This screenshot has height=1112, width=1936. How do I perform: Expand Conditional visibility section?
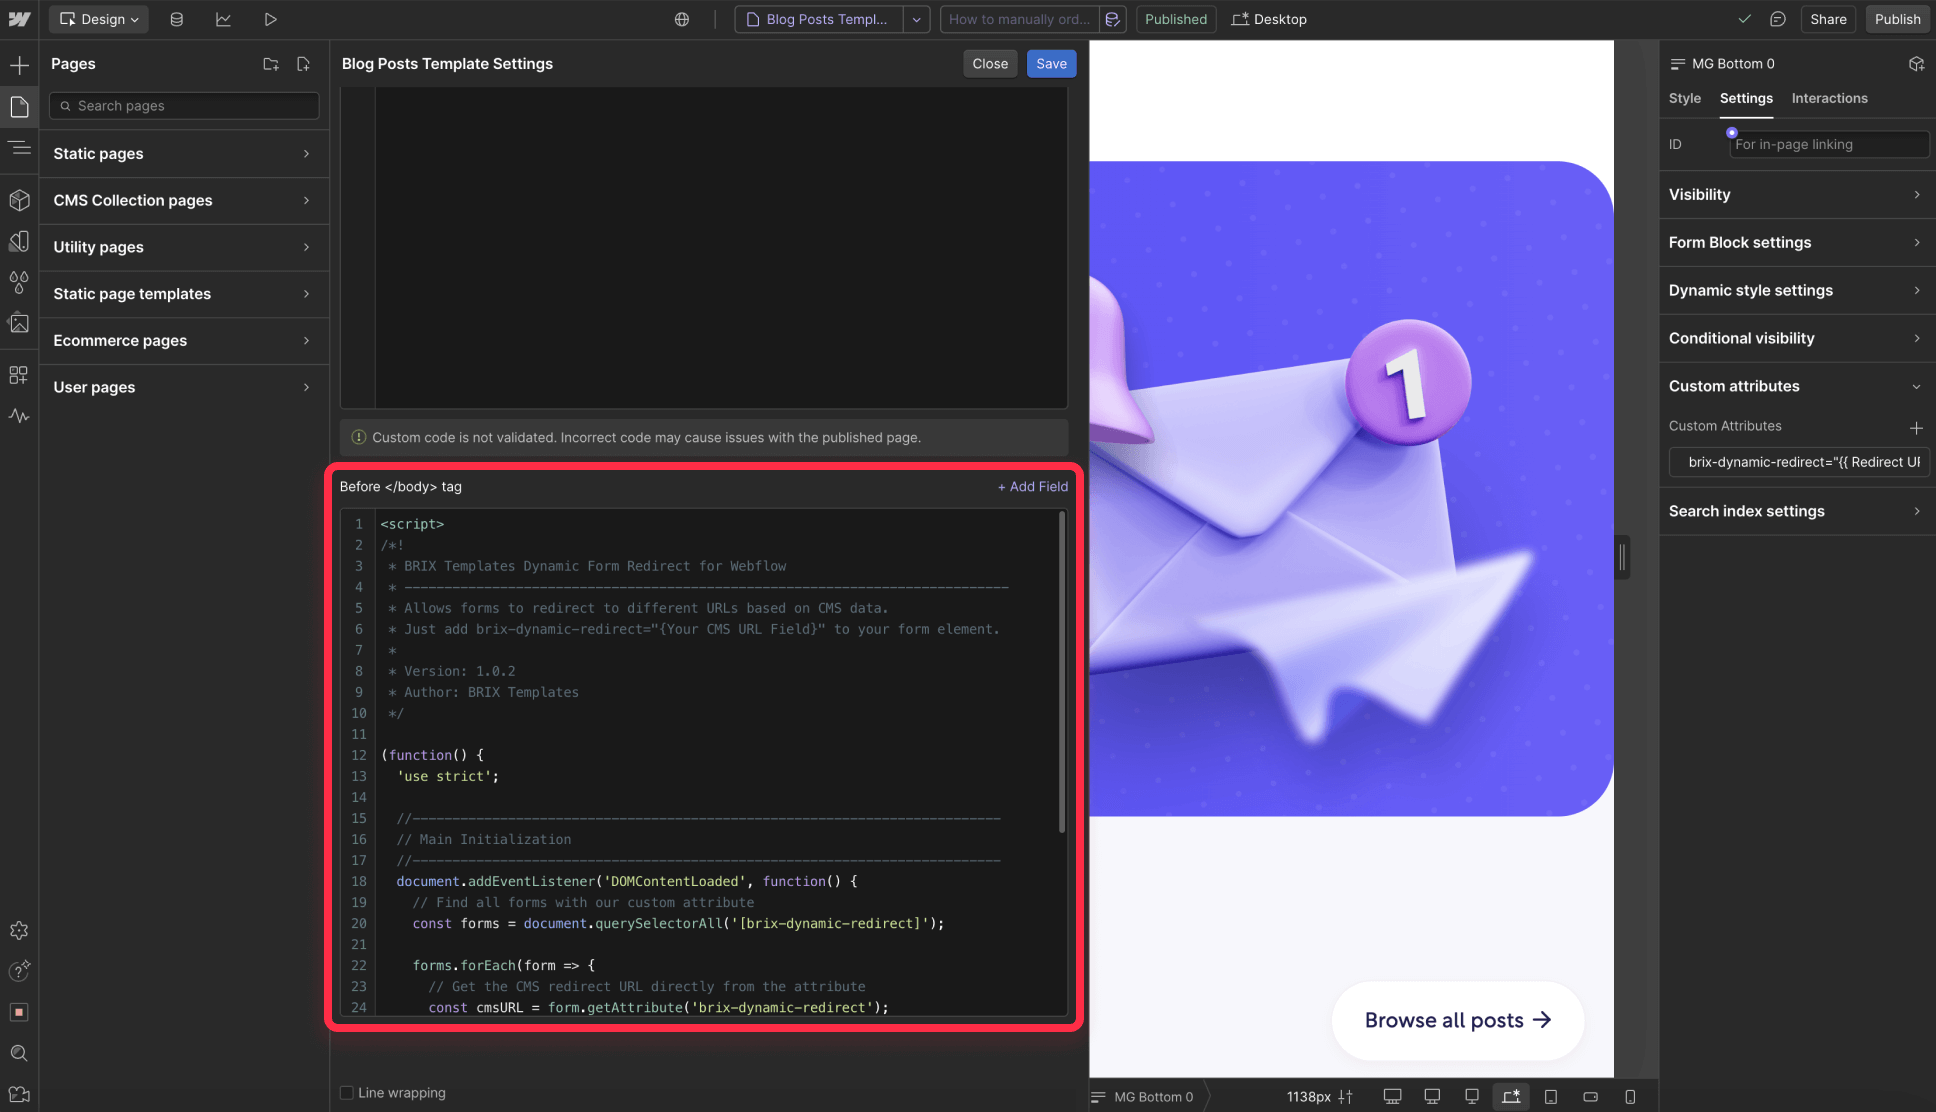(1795, 339)
